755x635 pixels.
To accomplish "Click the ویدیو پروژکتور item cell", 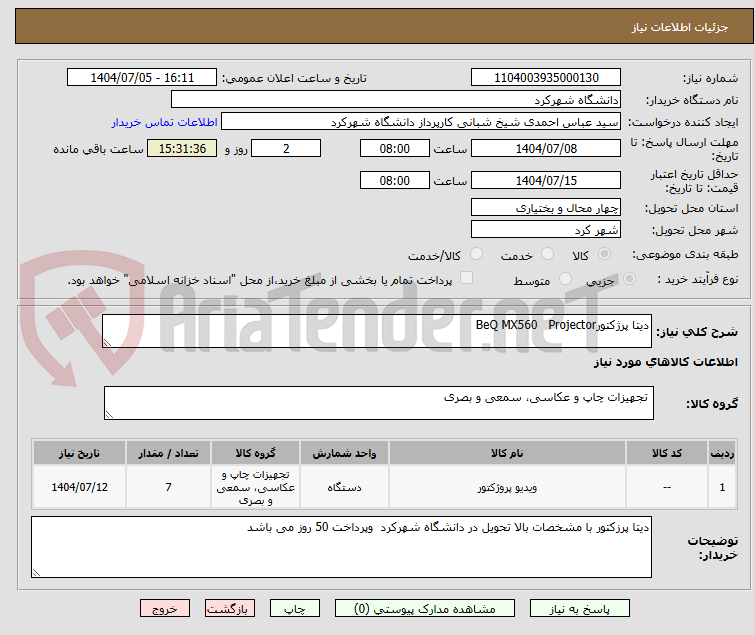I will tap(507, 487).
